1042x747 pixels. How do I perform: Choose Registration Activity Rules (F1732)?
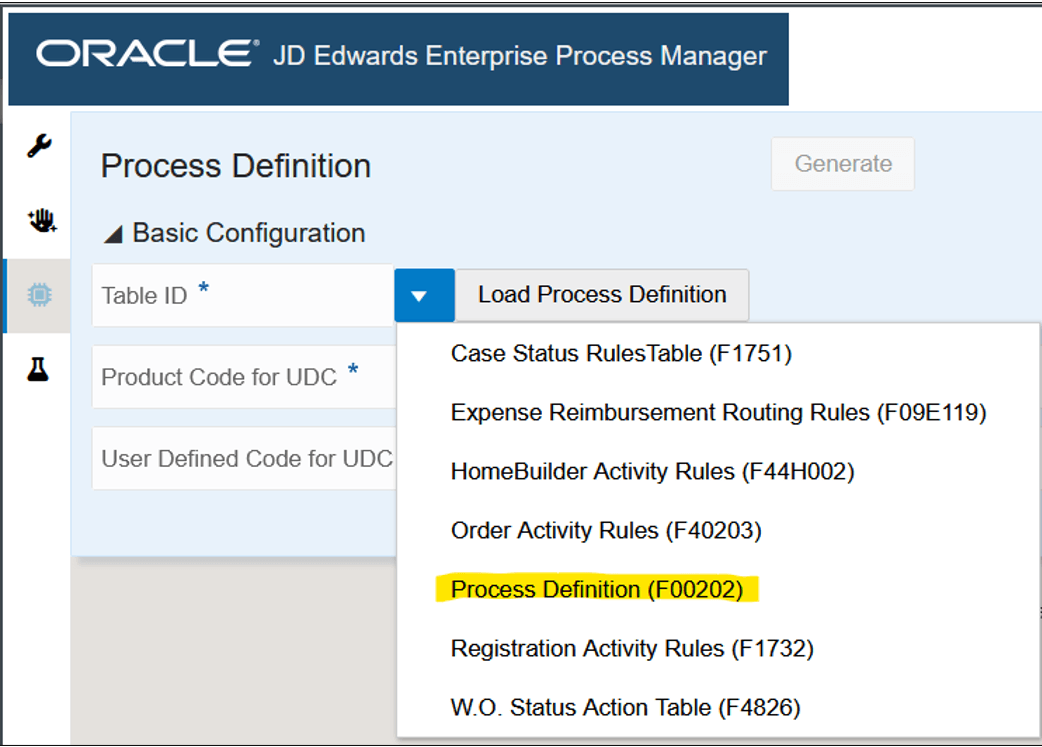(632, 648)
